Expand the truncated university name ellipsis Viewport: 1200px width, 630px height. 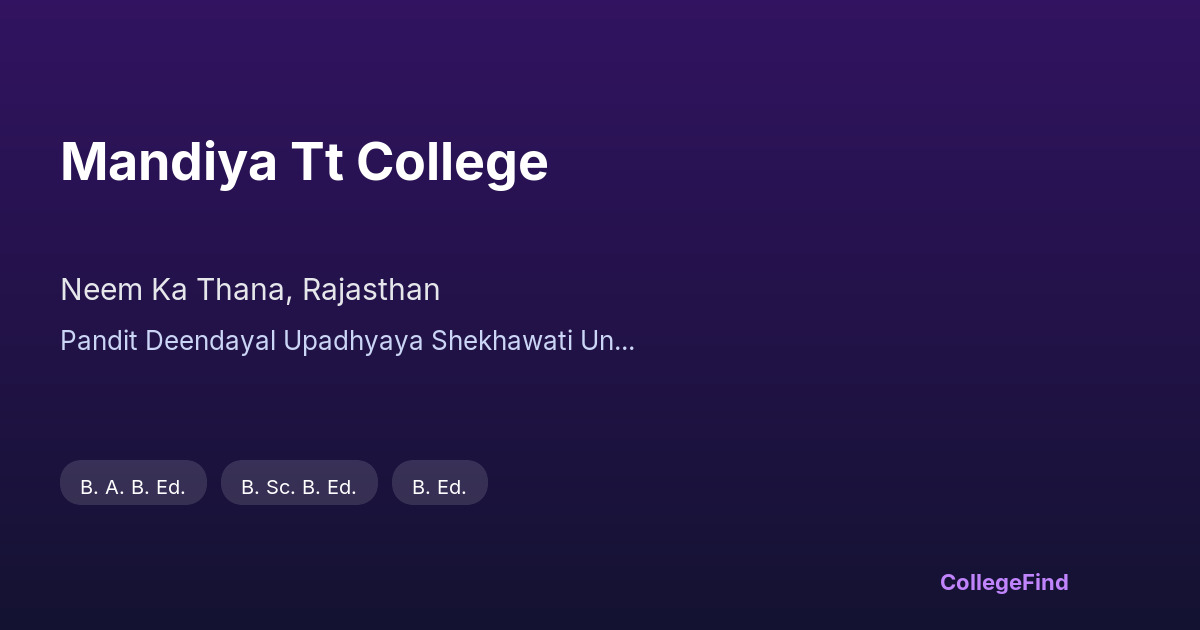(x=625, y=342)
